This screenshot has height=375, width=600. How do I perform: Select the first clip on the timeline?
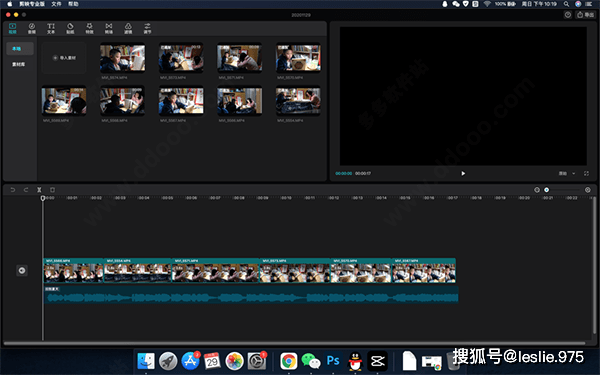coord(73,271)
